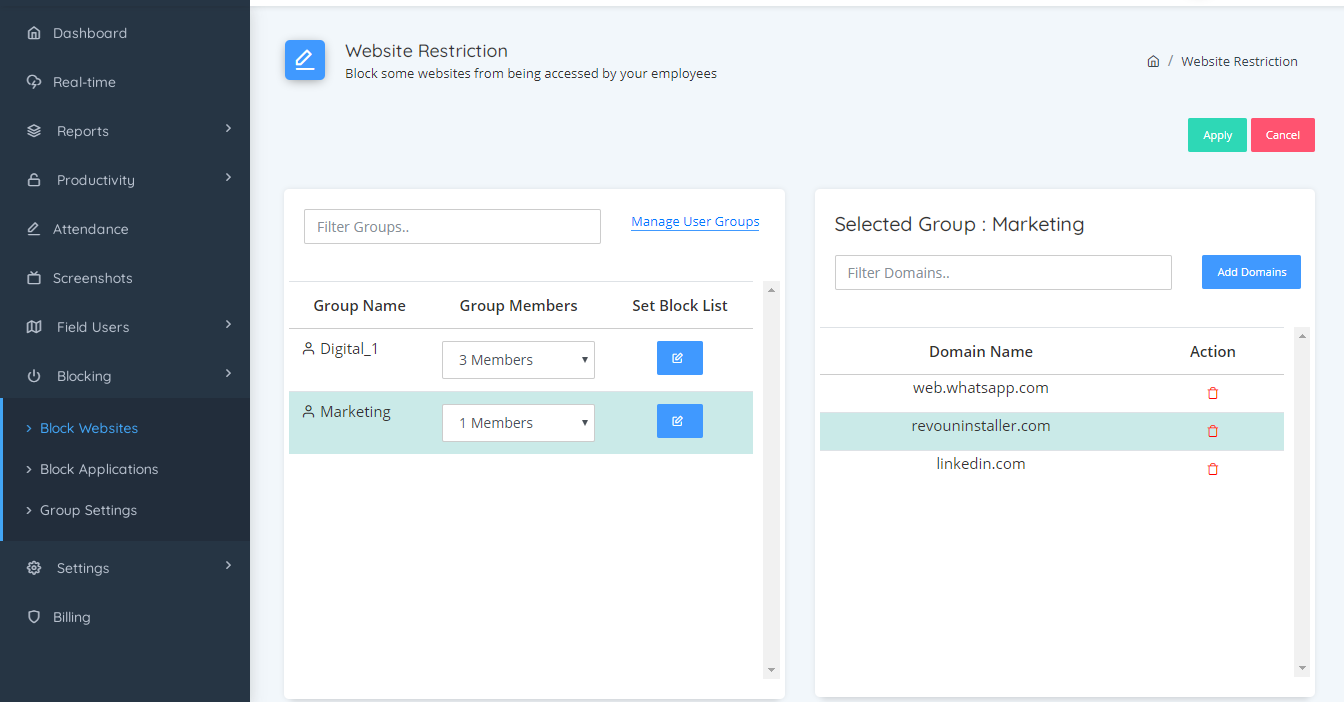Expand the Productivity sidebar section
This screenshot has width=1344, height=702.
[95, 179]
